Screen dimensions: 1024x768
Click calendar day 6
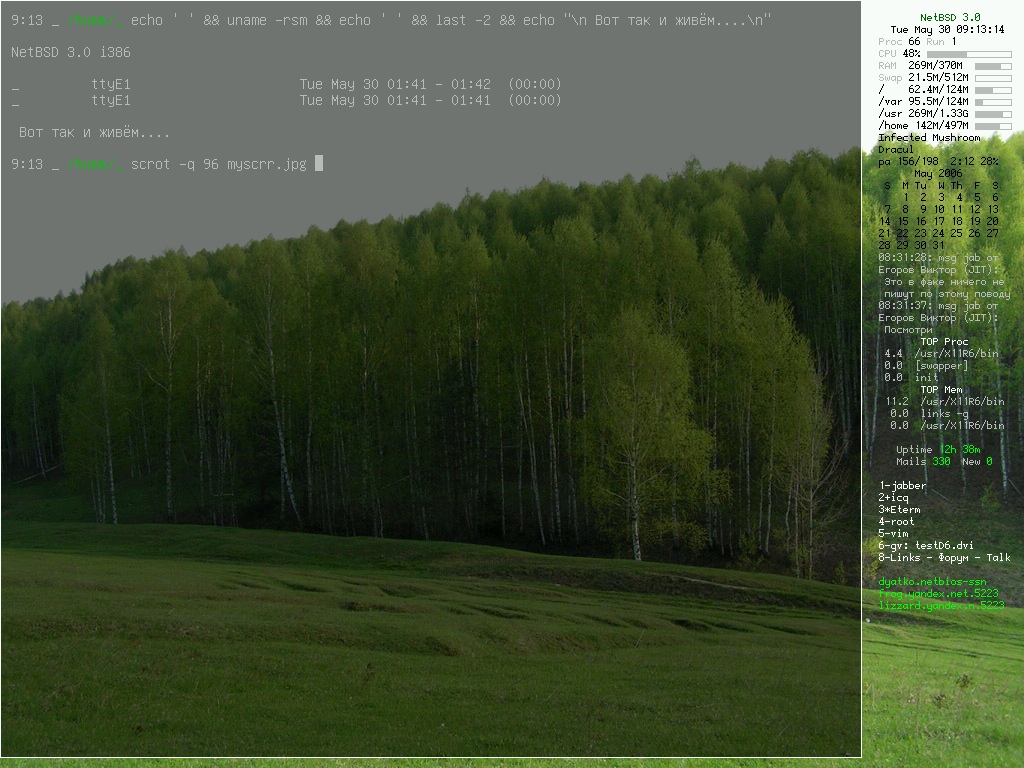tap(995, 197)
